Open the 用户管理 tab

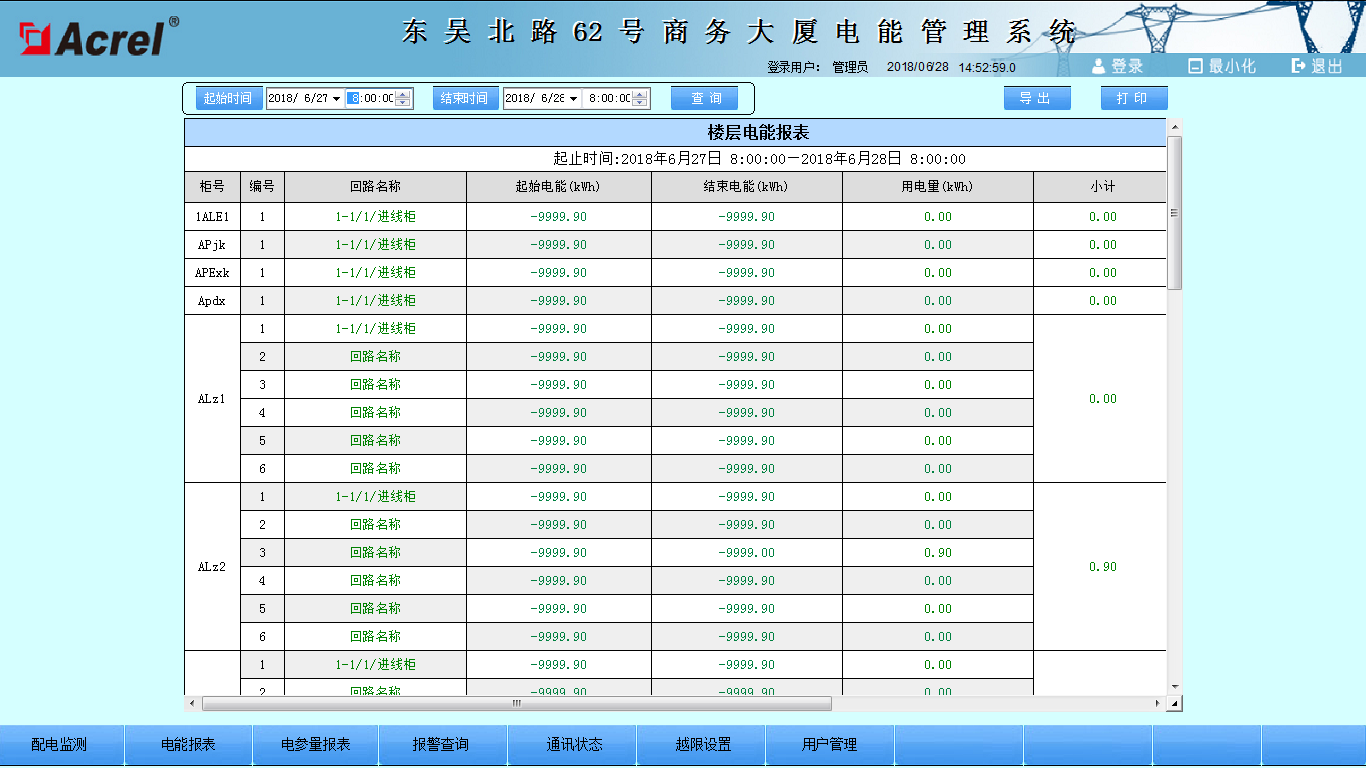coord(829,745)
